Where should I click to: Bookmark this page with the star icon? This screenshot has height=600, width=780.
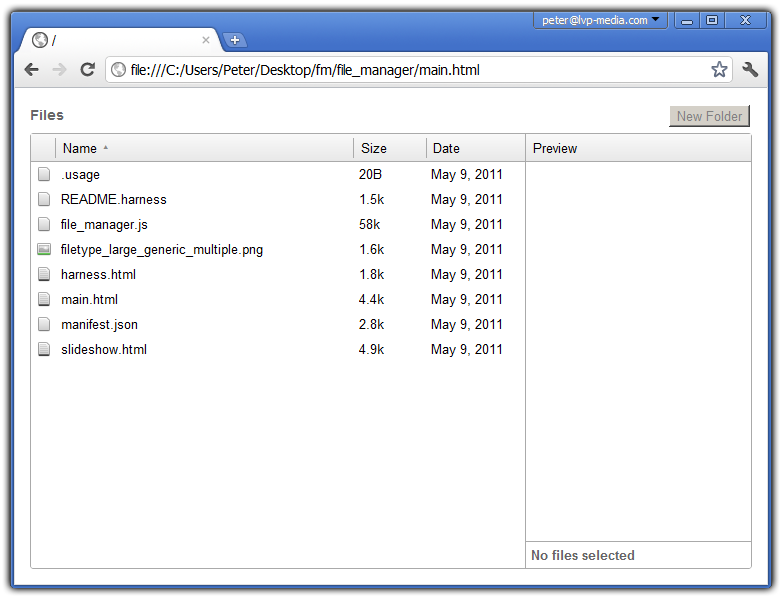[x=719, y=70]
